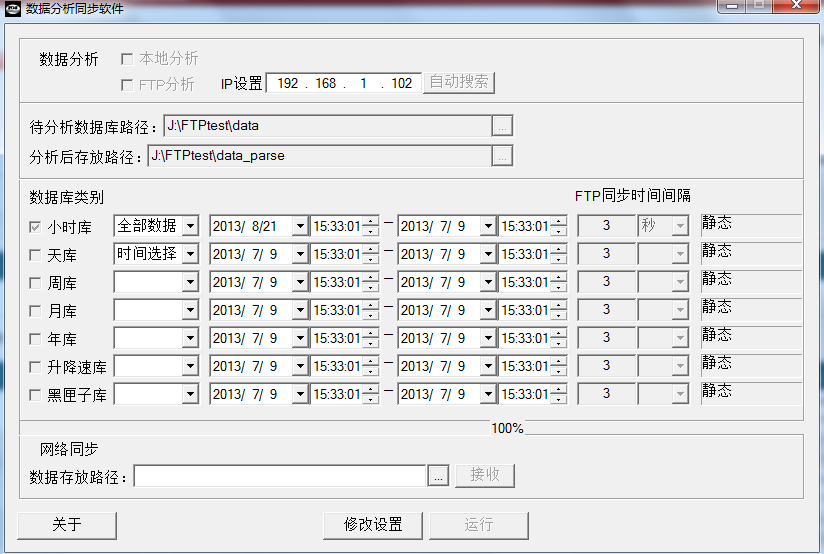
Task: Click the 100% progress bar
Action: [411, 428]
